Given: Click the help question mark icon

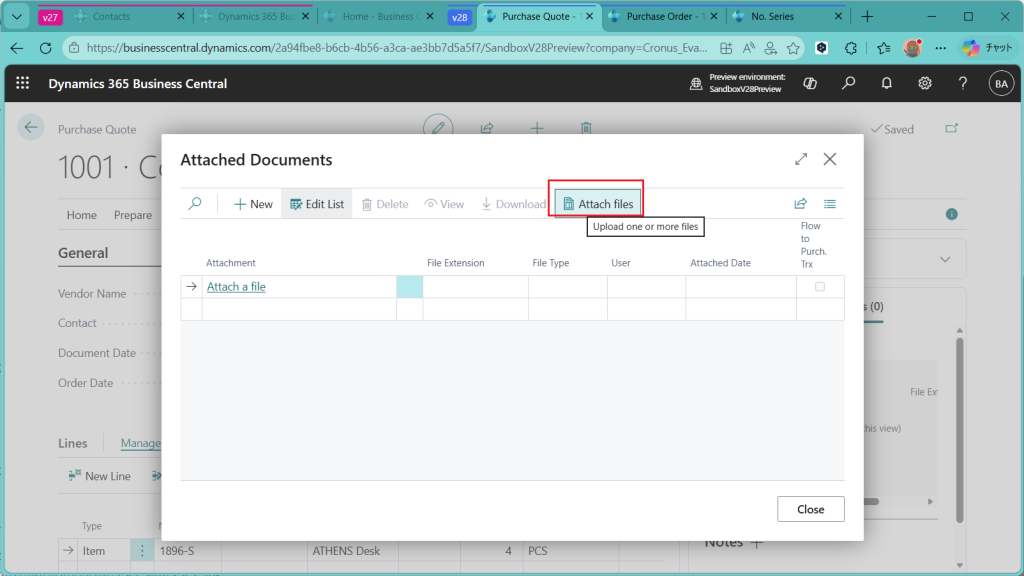Looking at the screenshot, I should (962, 84).
